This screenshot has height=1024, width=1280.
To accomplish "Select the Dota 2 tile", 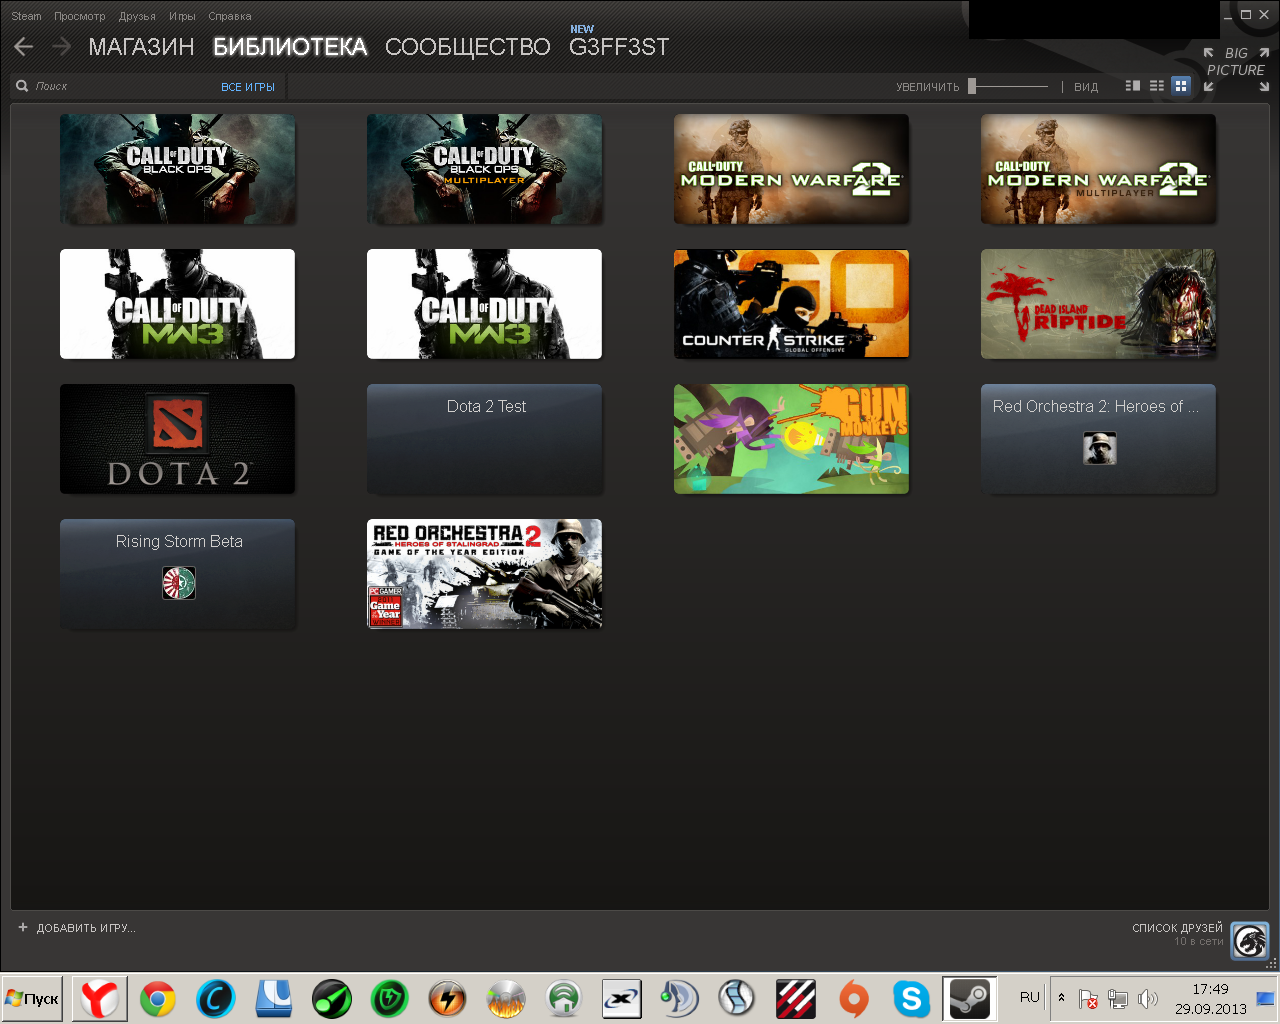I will [x=177, y=439].
